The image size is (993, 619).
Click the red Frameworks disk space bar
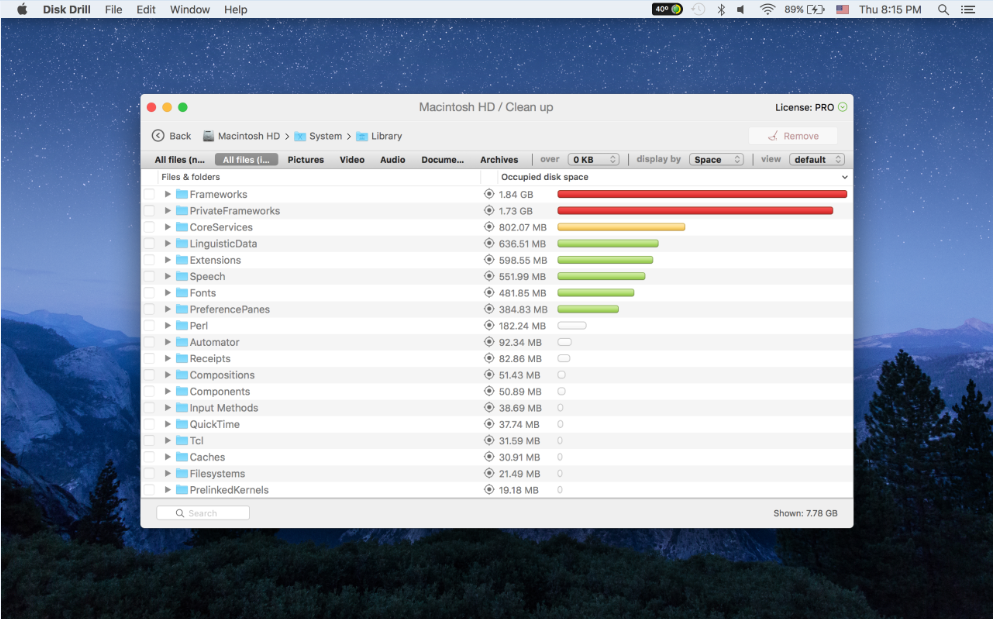point(702,194)
